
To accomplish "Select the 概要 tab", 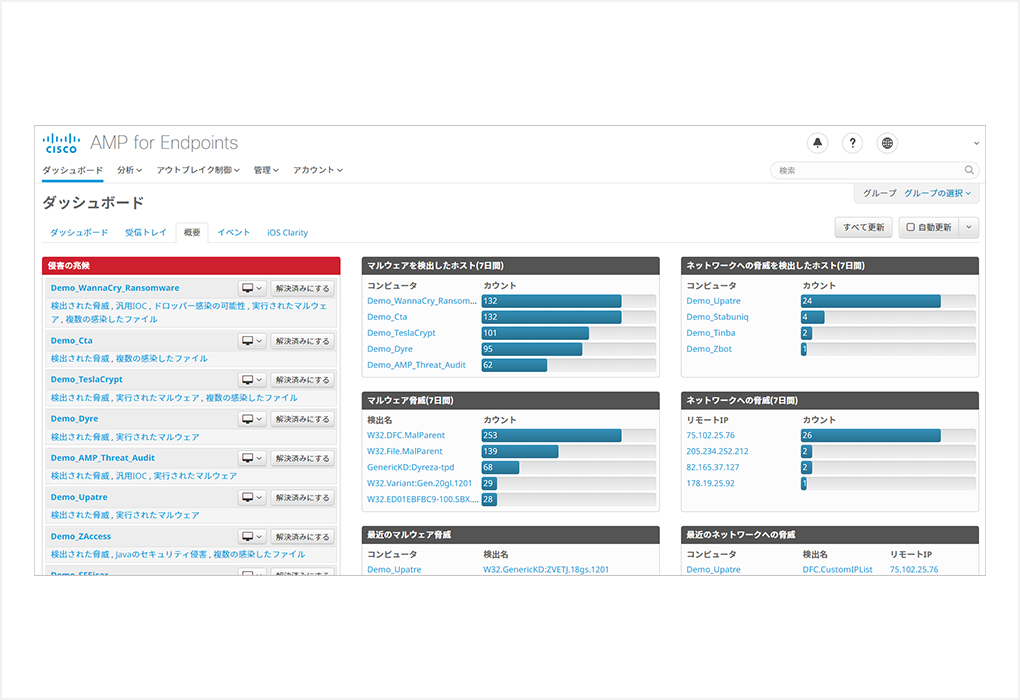I will [192, 232].
